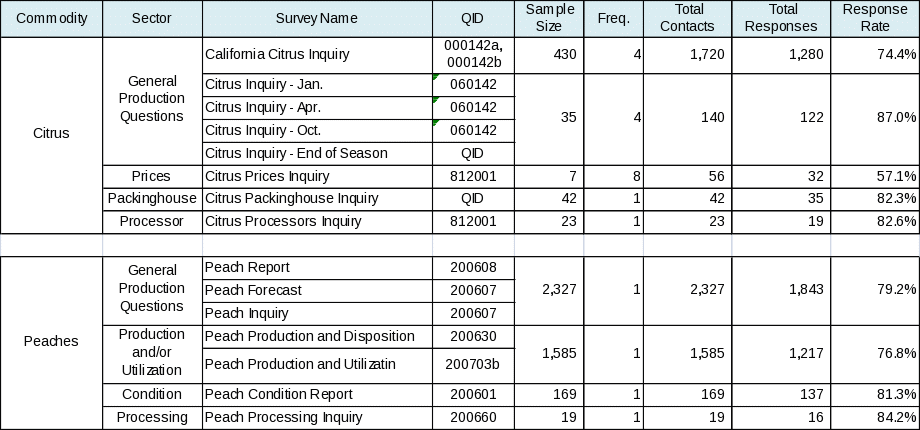The image size is (920, 430).
Task: Select the Total Responses column header
Action: pos(782,18)
